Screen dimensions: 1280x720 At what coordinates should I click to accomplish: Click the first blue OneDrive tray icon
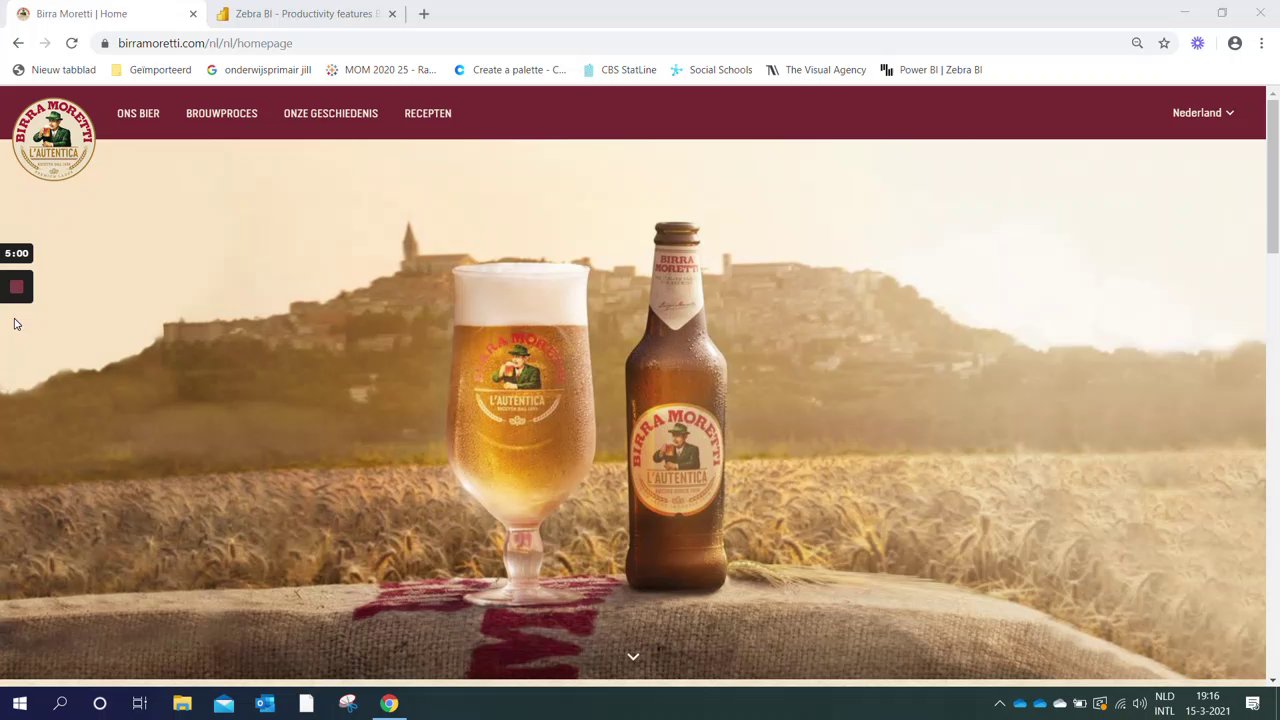pos(1020,704)
